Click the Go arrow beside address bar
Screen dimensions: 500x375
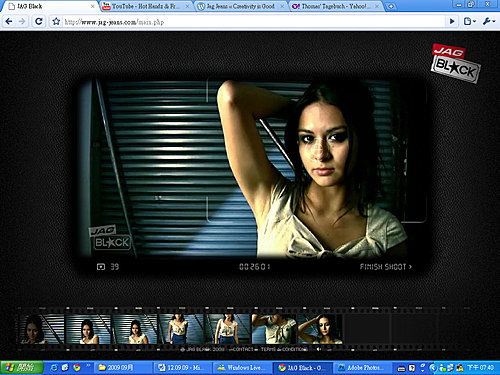(x=452, y=22)
